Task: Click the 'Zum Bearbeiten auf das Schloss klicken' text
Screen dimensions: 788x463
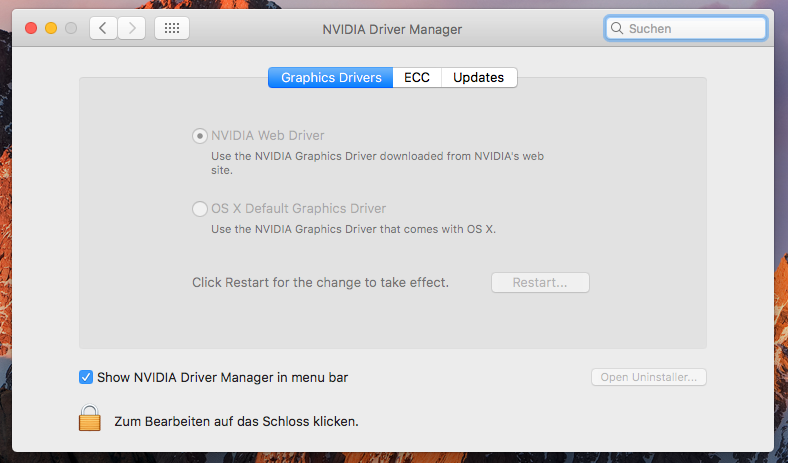Action: point(236,421)
